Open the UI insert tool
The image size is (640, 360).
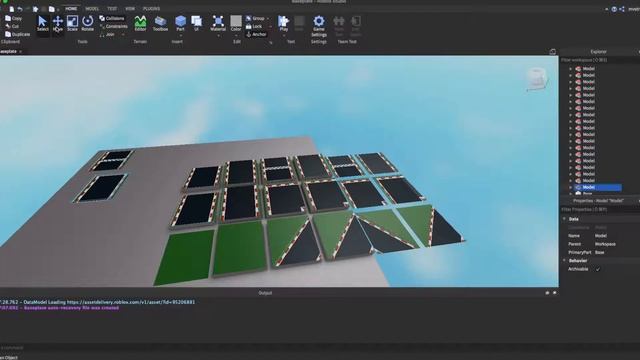(197, 24)
